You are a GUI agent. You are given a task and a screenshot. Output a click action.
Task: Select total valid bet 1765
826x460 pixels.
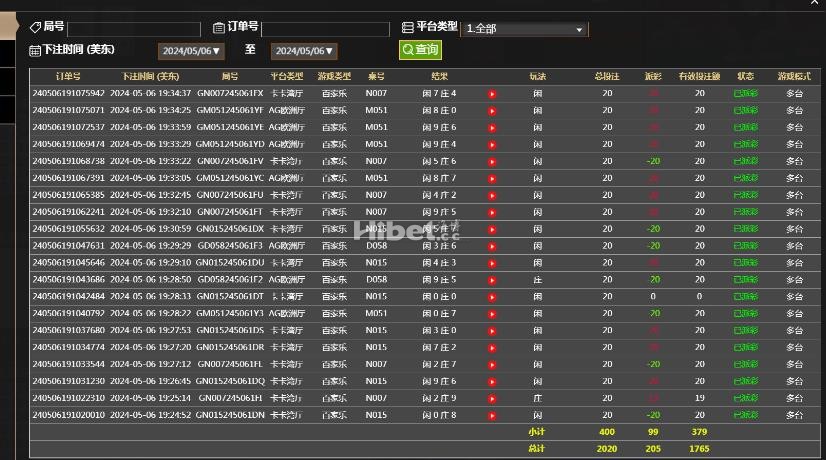699,449
